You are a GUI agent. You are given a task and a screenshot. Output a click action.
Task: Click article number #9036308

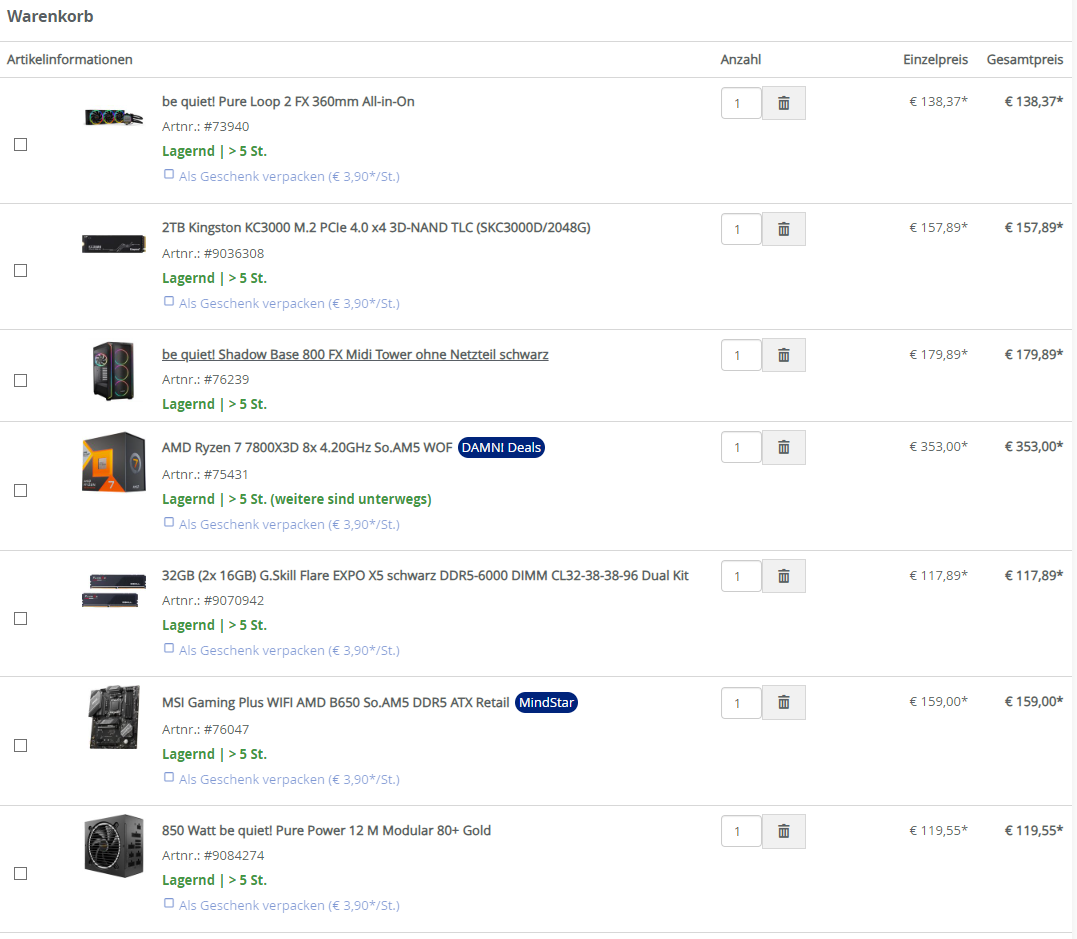pyautogui.click(x=234, y=253)
